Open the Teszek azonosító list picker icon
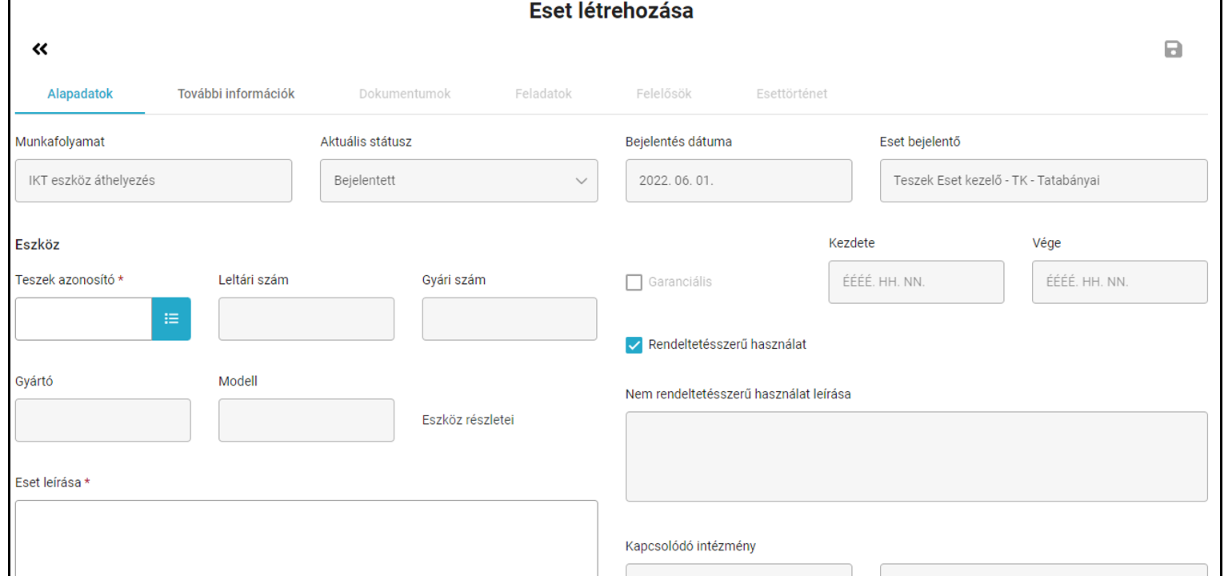The height and width of the screenshot is (576, 1229). (171, 319)
